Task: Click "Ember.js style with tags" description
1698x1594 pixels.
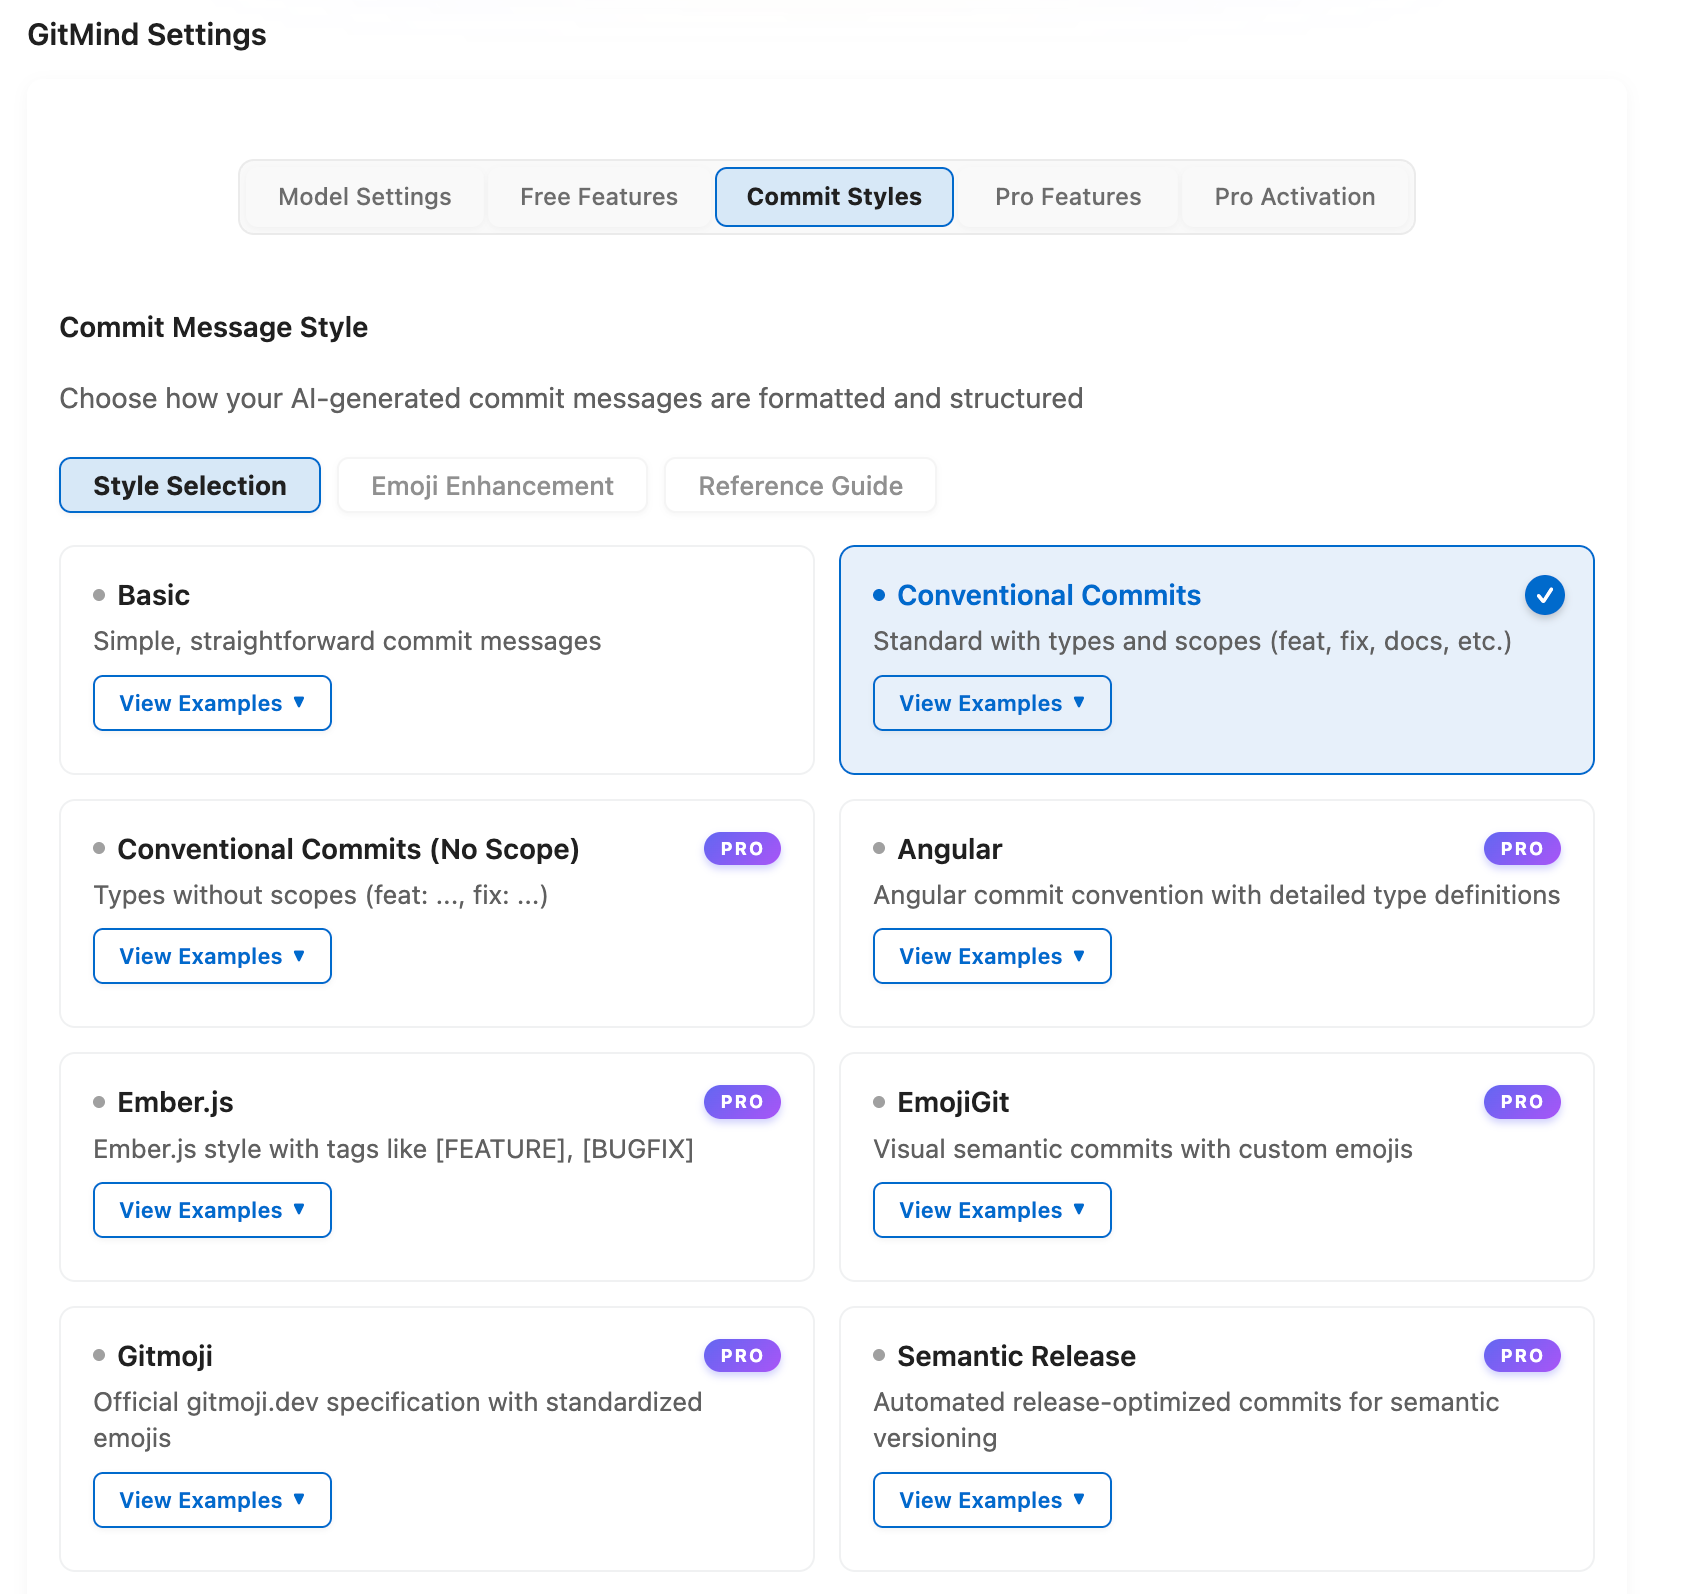Action: point(393,1149)
